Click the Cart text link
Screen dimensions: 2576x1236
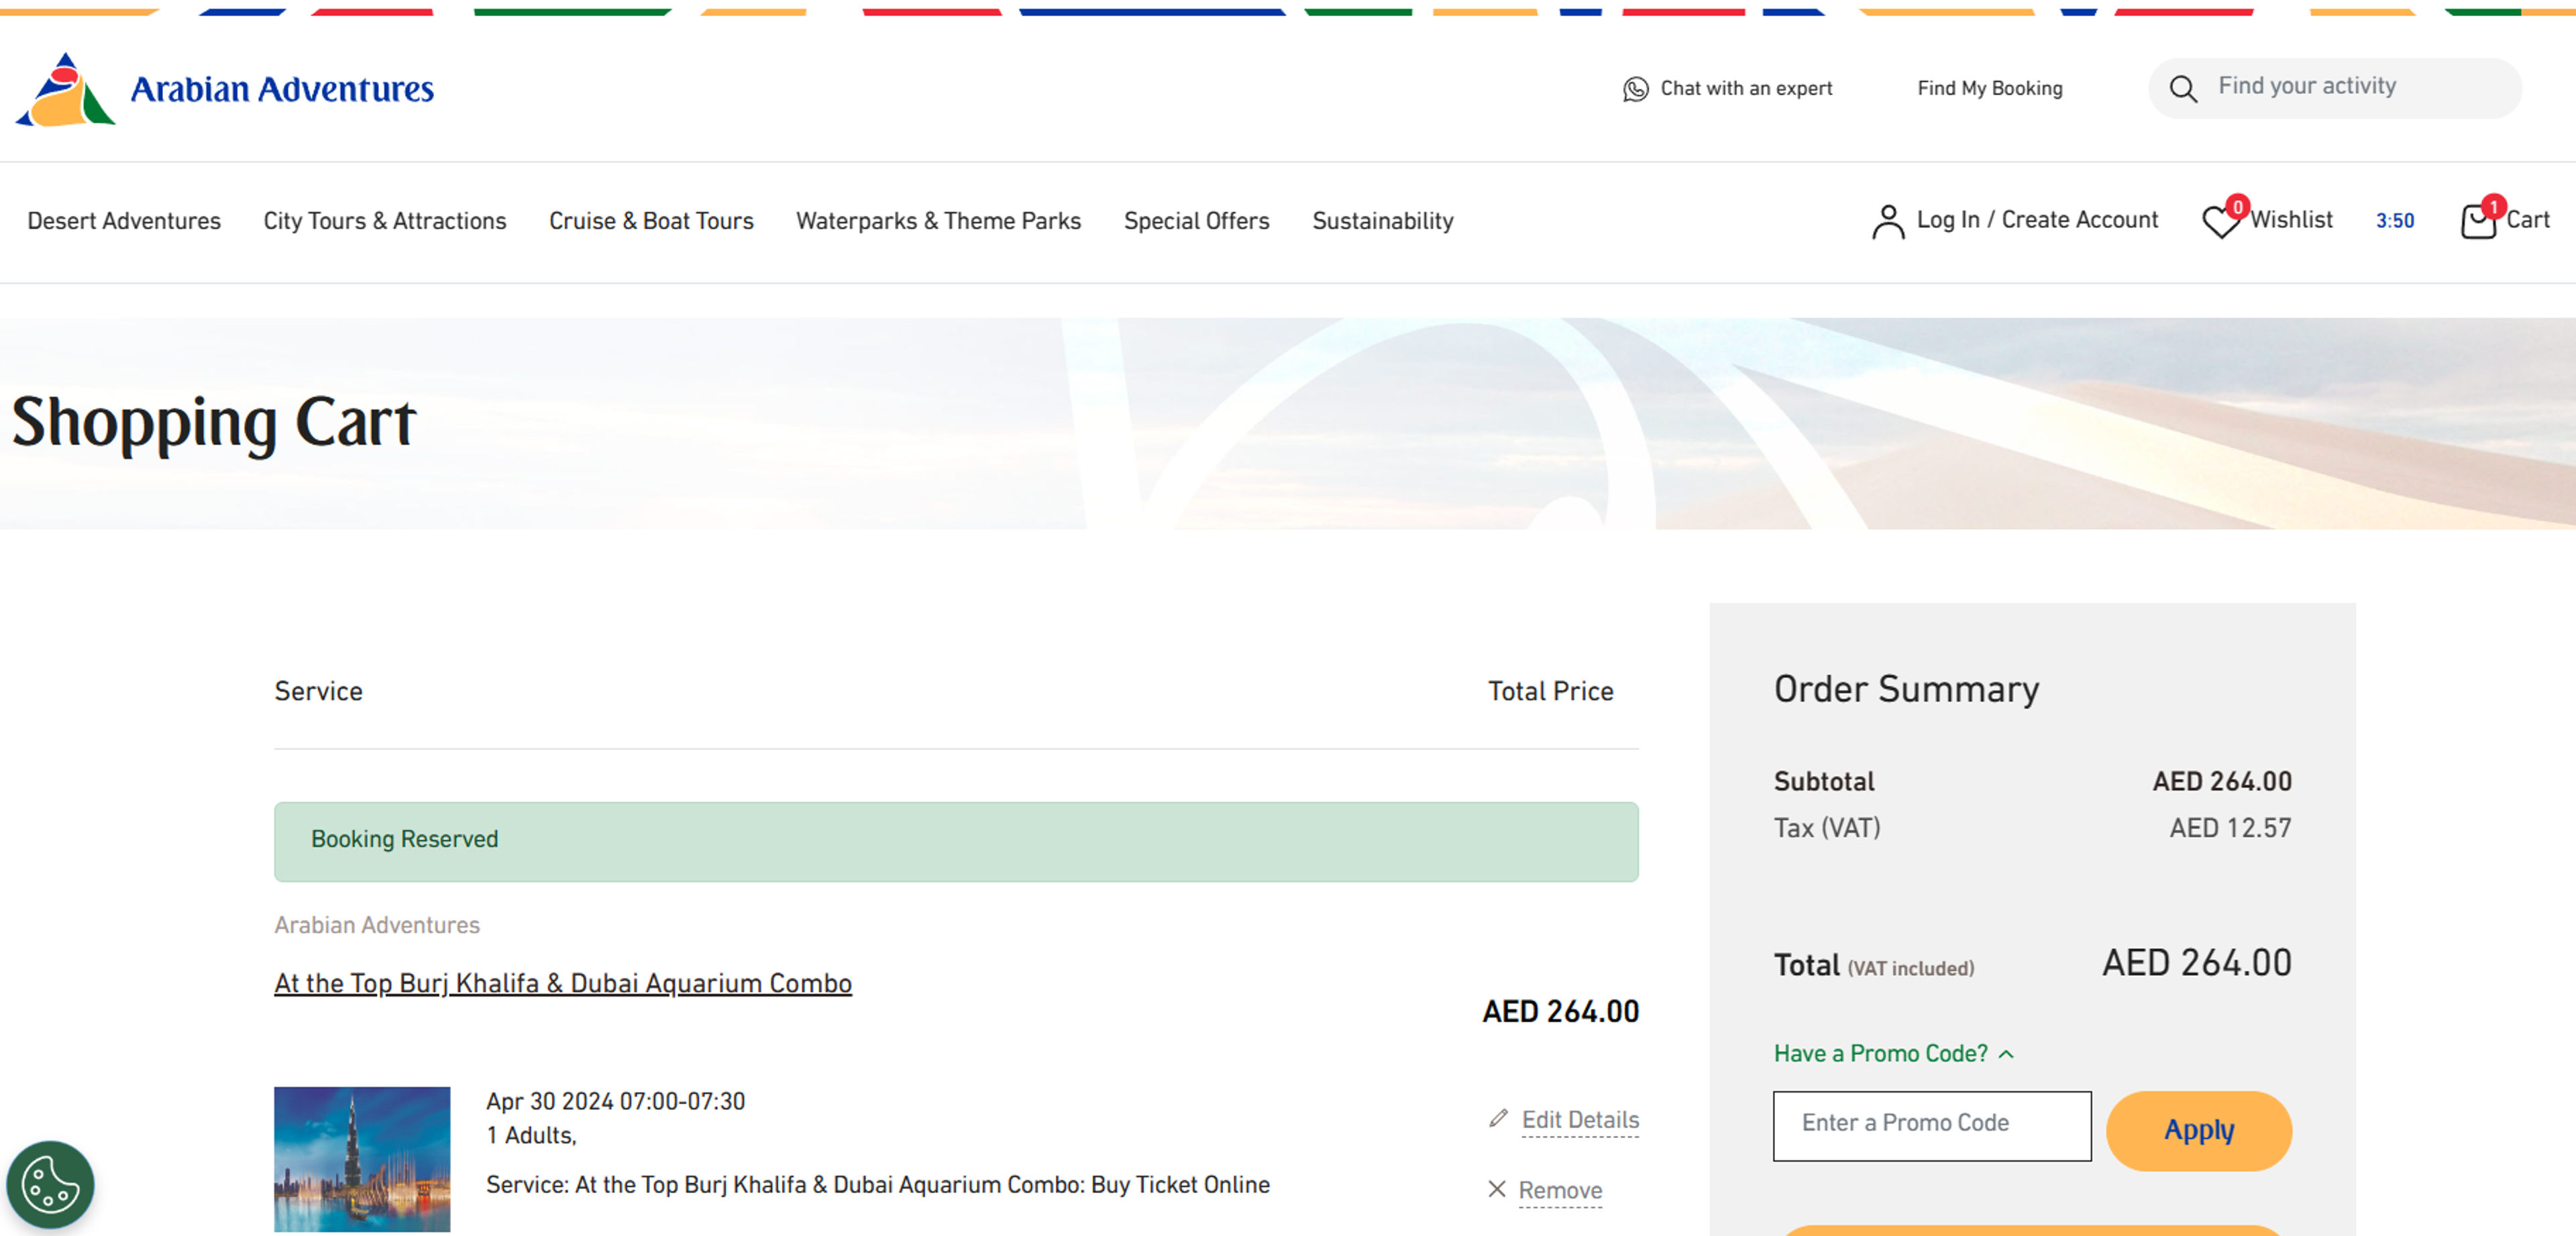point(2527,220)
